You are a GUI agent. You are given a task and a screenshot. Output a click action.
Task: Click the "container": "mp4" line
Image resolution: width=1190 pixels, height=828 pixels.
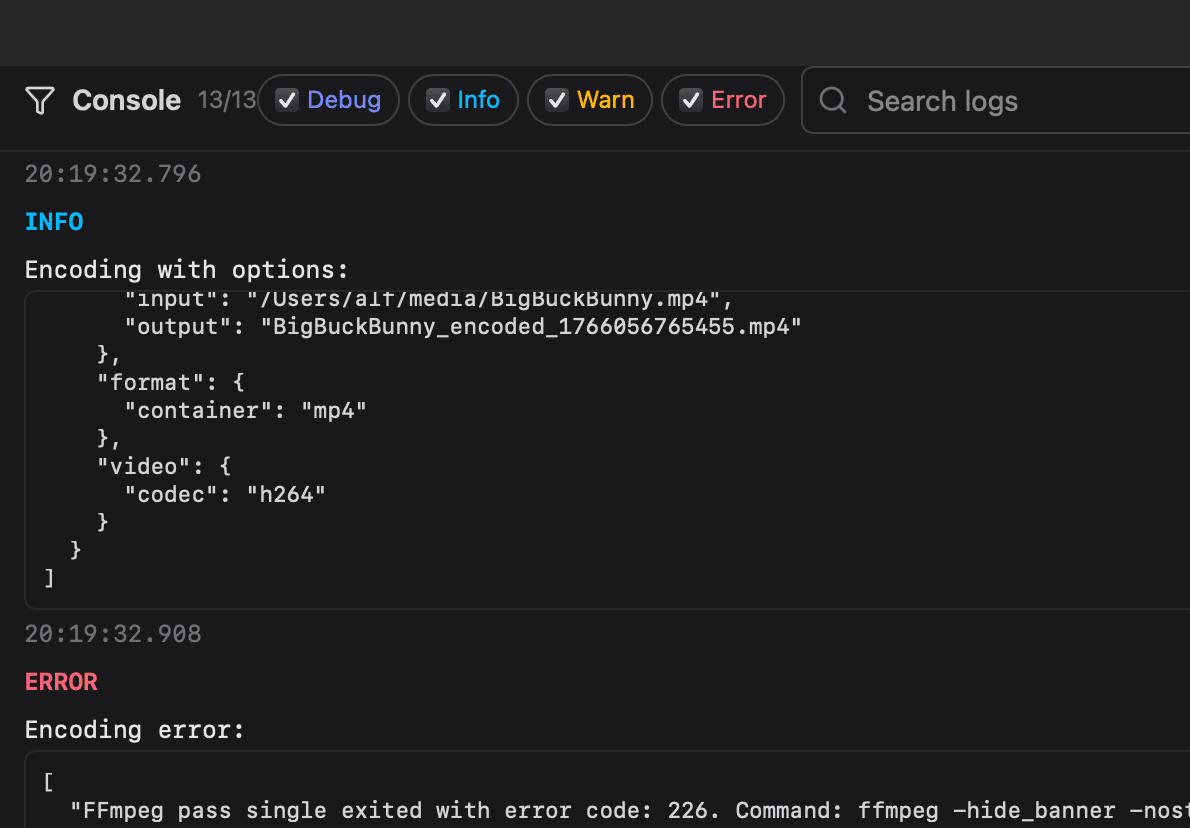click(x=246, y=410)
